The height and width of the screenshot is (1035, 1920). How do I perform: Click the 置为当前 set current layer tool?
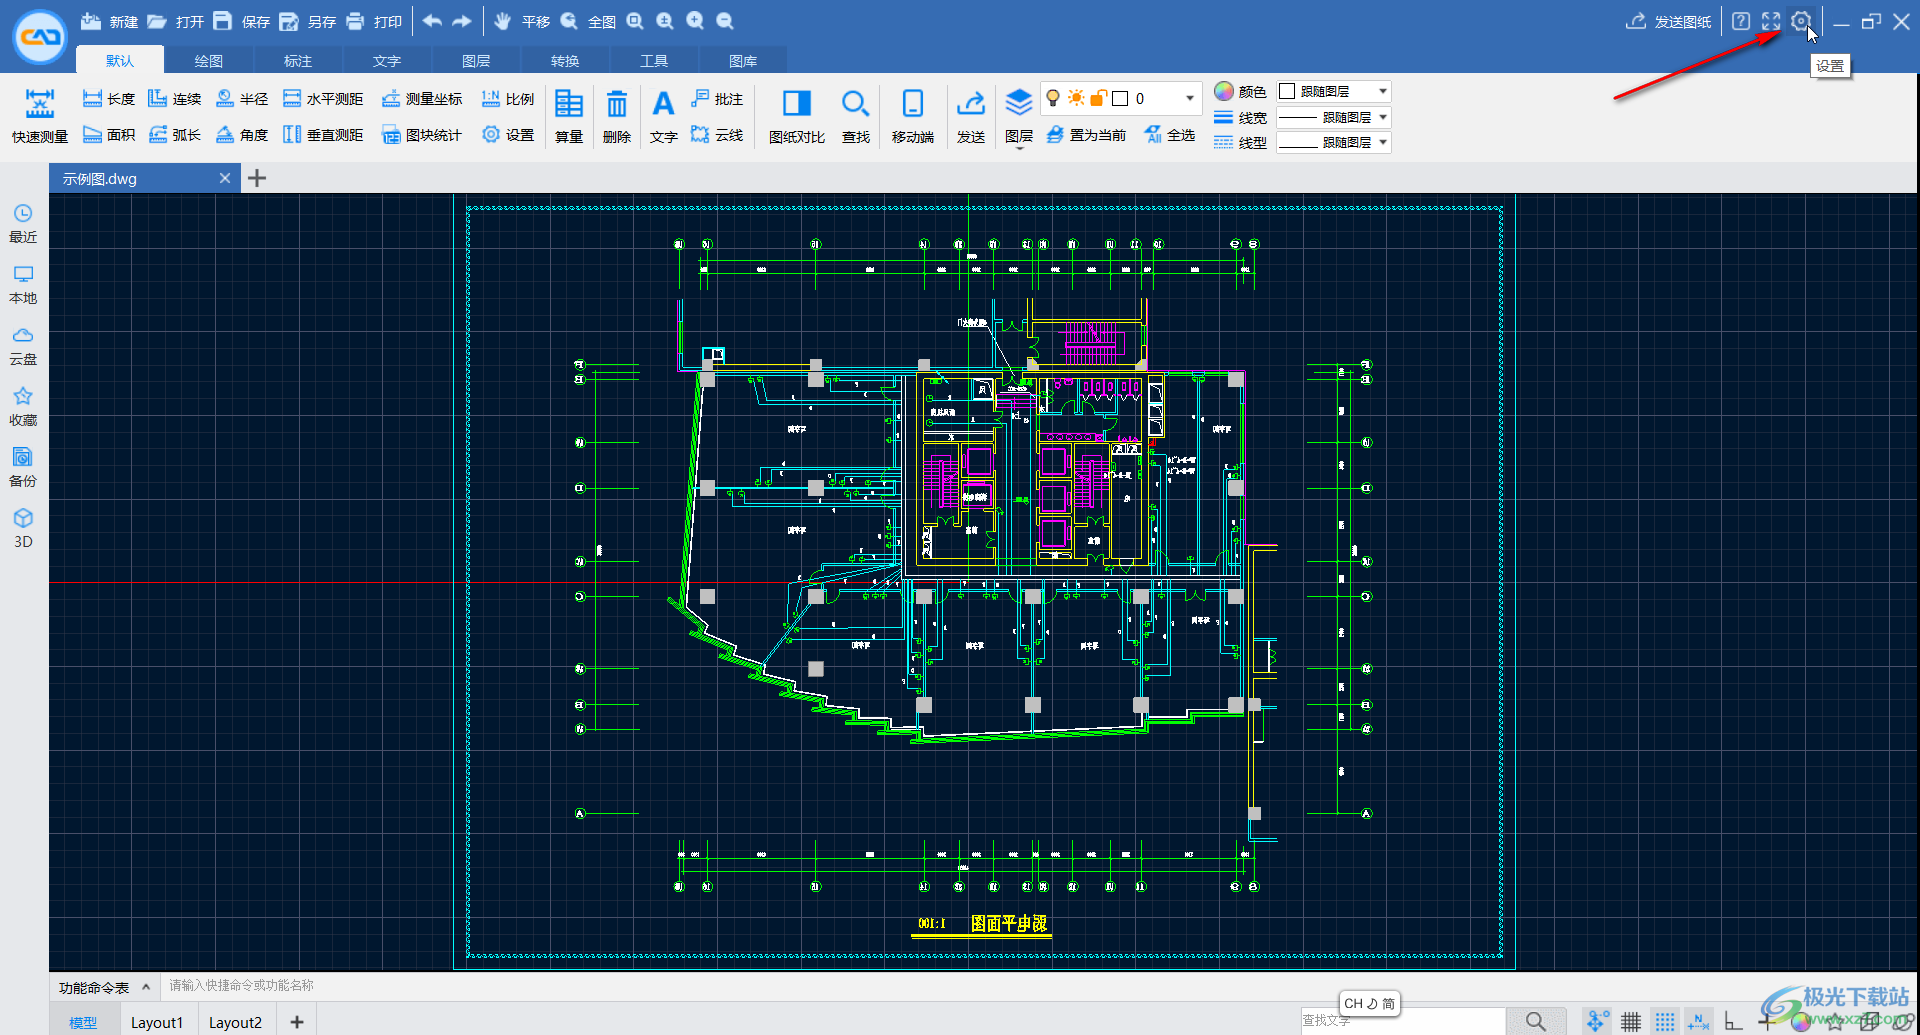coord(1086,134)
